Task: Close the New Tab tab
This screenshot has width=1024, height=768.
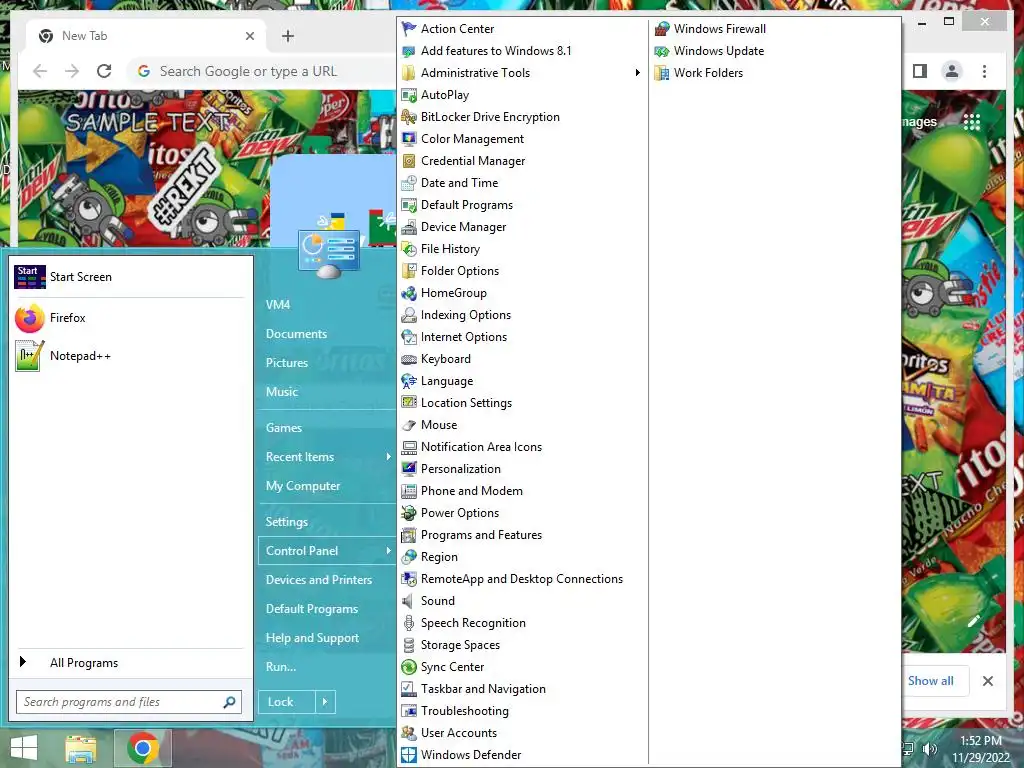Action: (249, 36)
